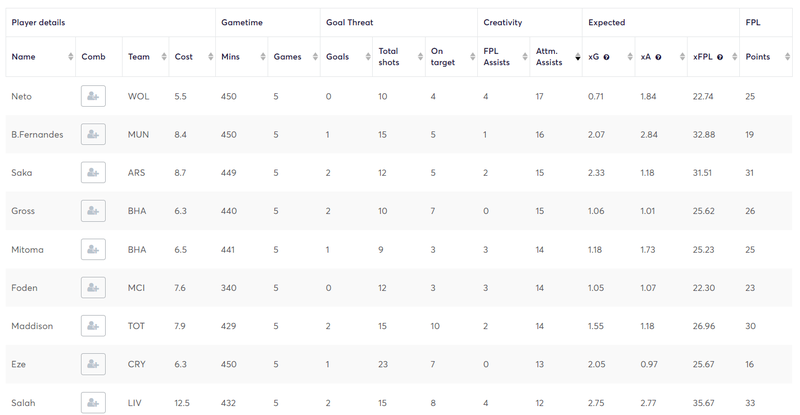Click Salah's points value 33
Screen dimensions: 800x415
click(750, 403)
